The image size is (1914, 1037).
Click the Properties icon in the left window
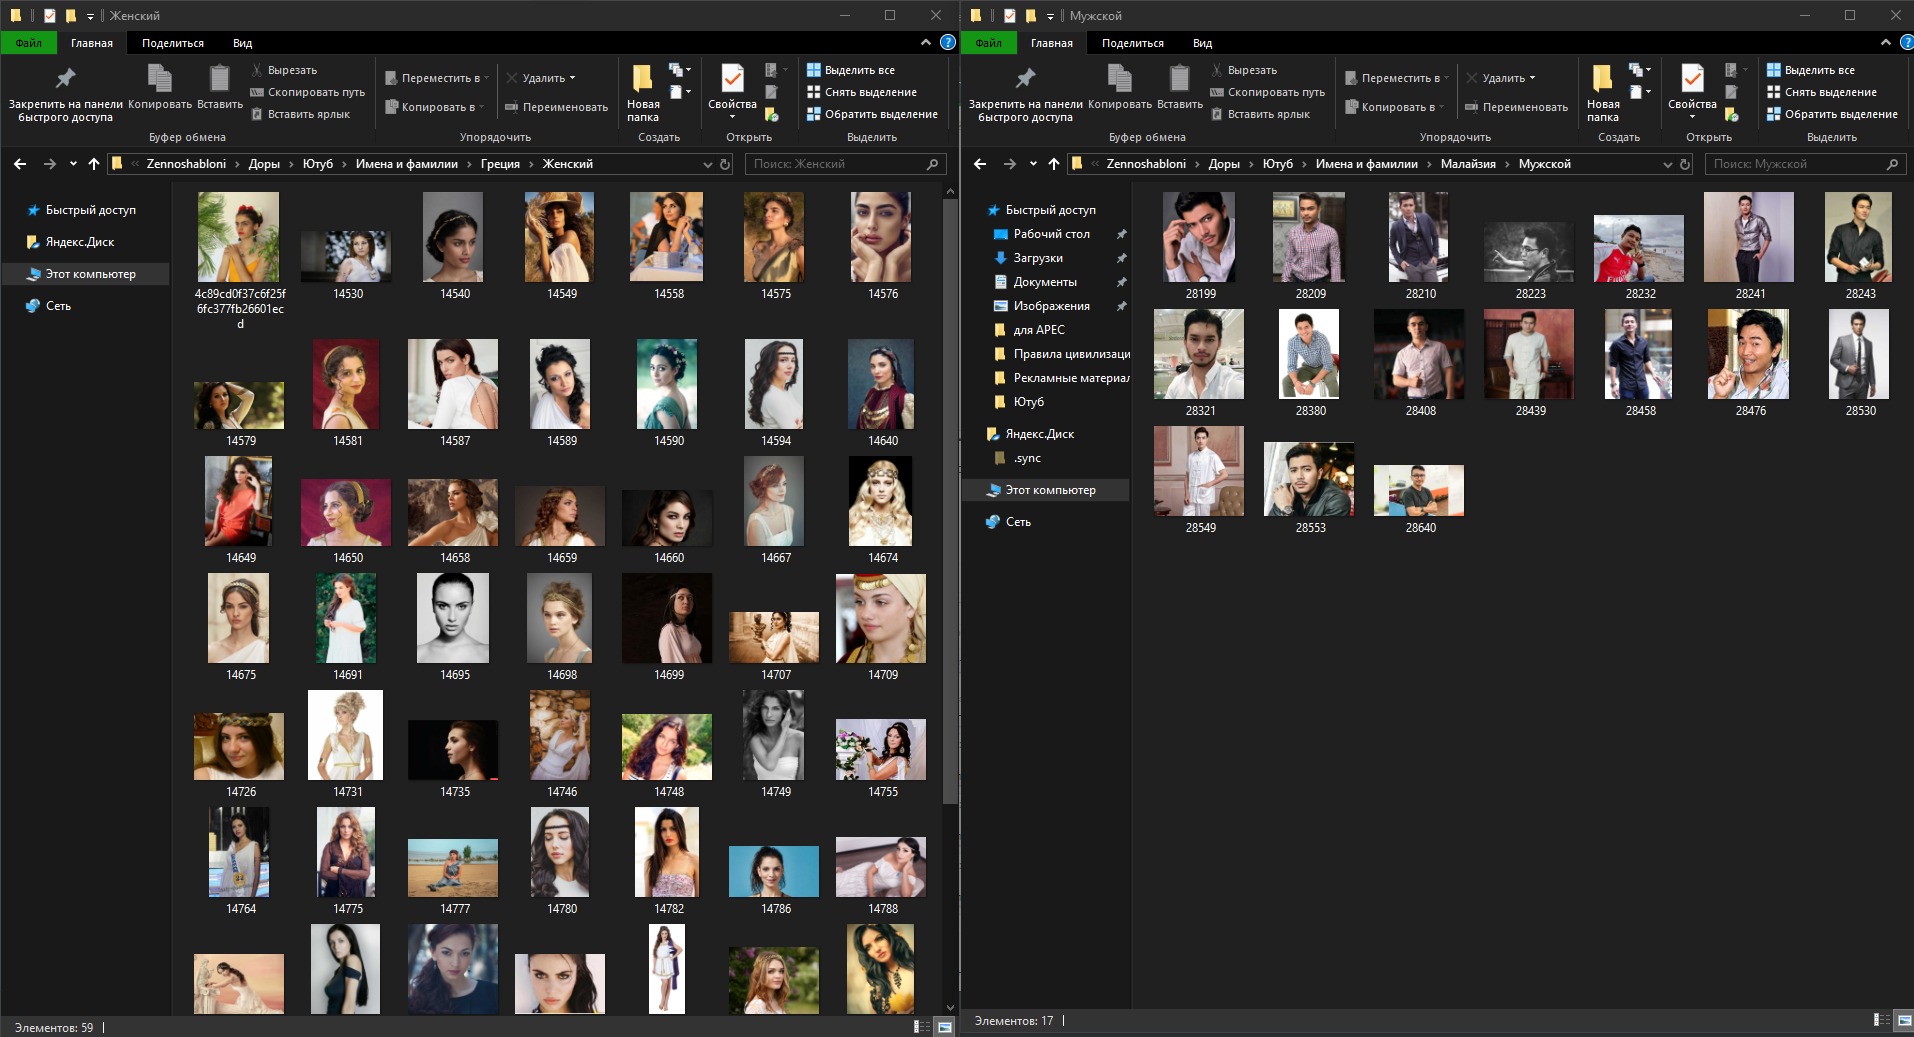point(732,80)
